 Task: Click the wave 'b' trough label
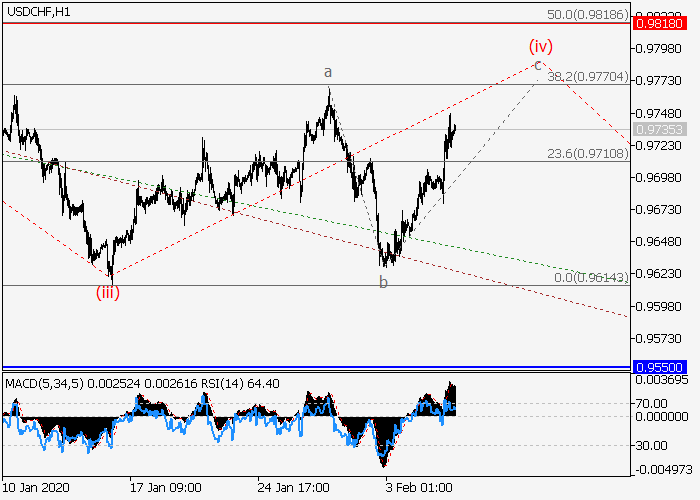tap(383, 283)
